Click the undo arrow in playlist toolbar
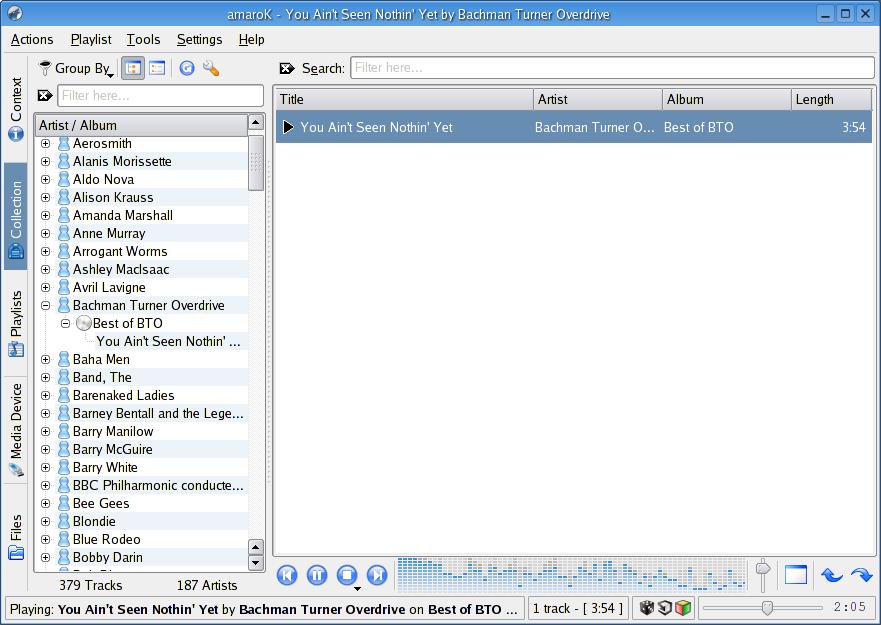The image size is (881, 625). coord(831,575)
